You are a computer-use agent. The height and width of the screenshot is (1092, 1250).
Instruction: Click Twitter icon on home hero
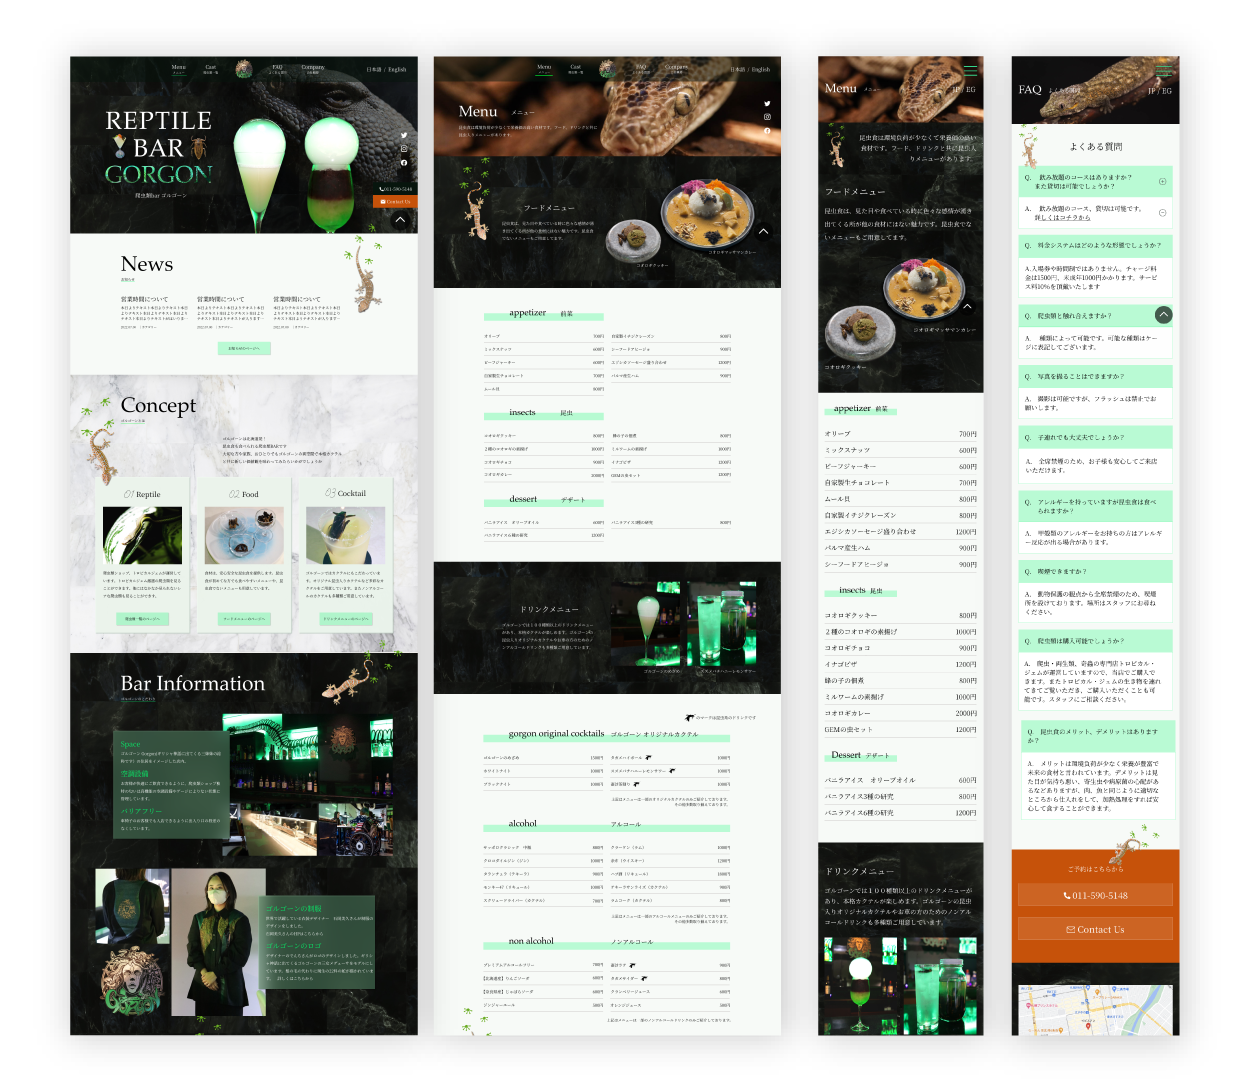pos(404,135)
